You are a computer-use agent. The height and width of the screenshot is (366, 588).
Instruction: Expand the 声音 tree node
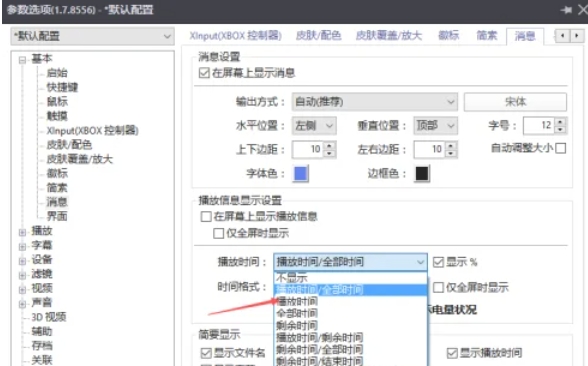coord(22,304)
